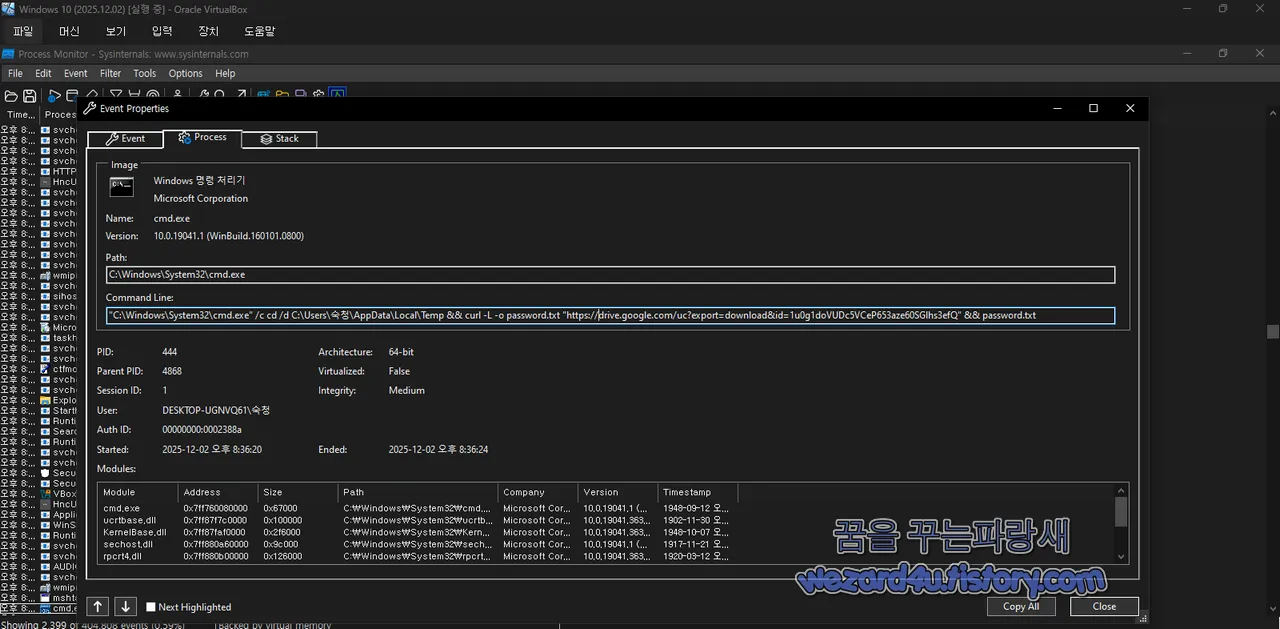This screenshot has width=1280, height=629.
Task: Sort modules by the Address column header
Action: coord(218,492)
